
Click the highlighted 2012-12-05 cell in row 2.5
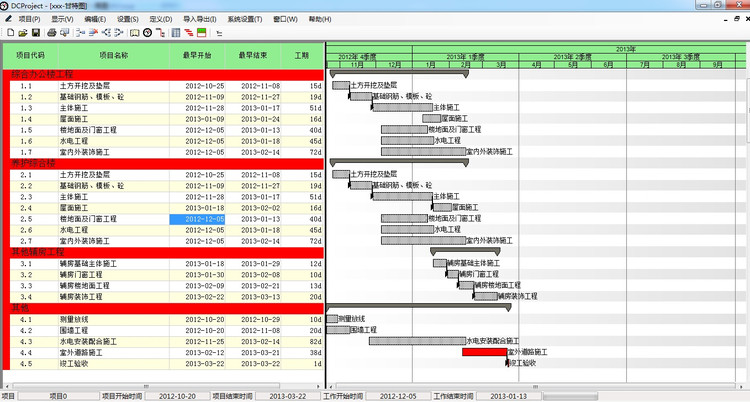coord(198,219)
